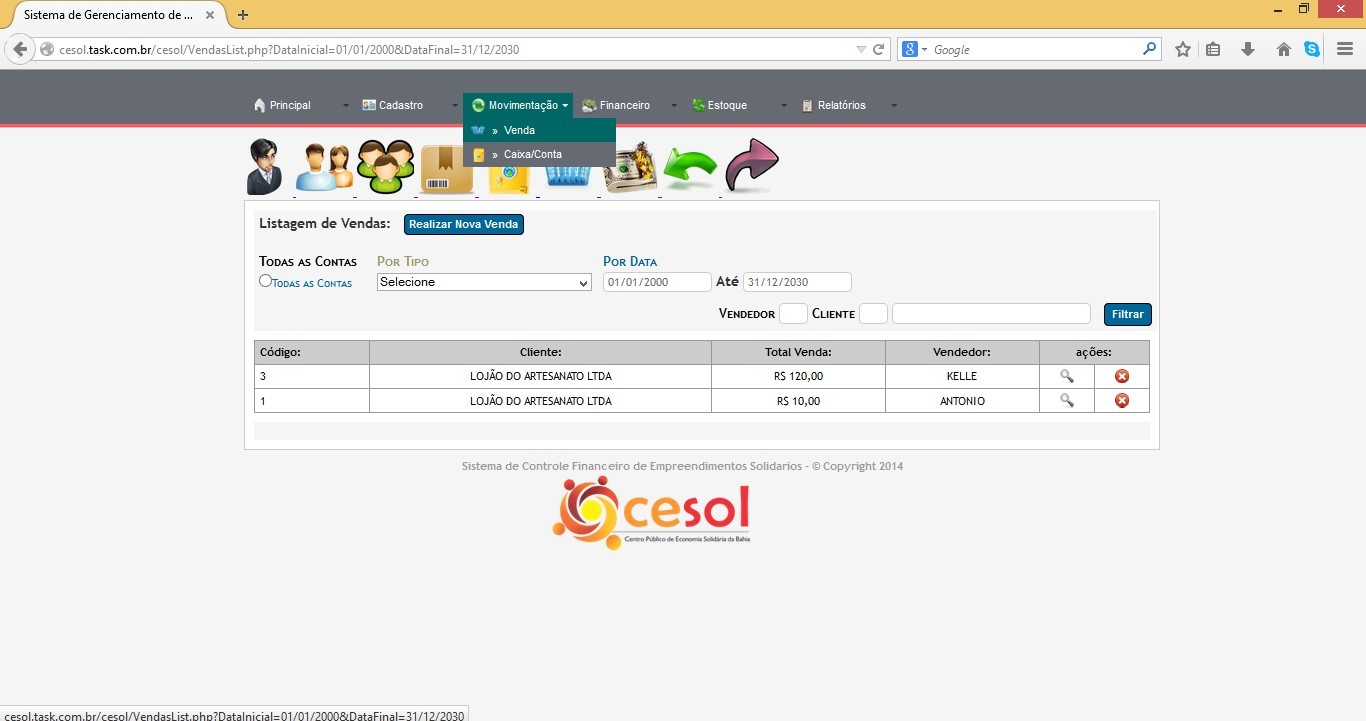1366x721 pixels.
Task: Delete the R$ 10,00 sale by ANTONIO
Action: point(1122,401)
